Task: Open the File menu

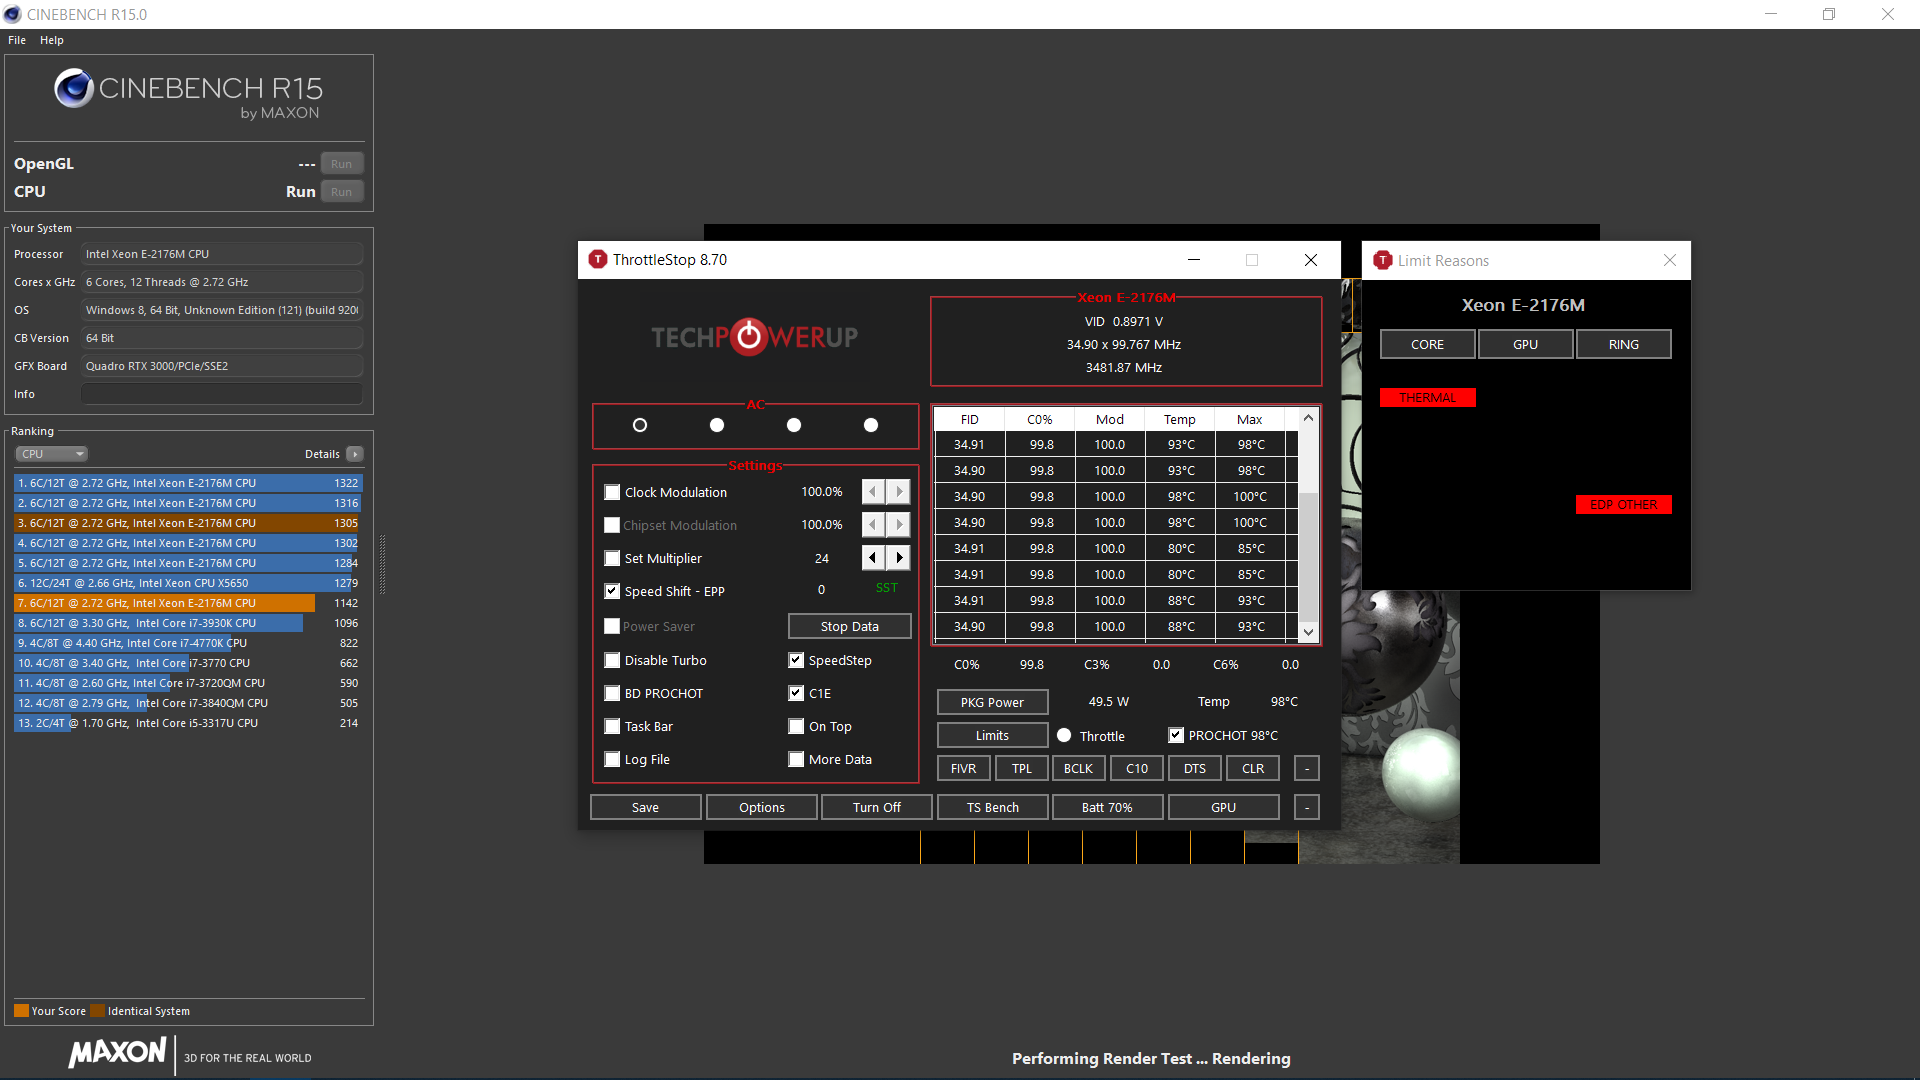Action: 17,40
